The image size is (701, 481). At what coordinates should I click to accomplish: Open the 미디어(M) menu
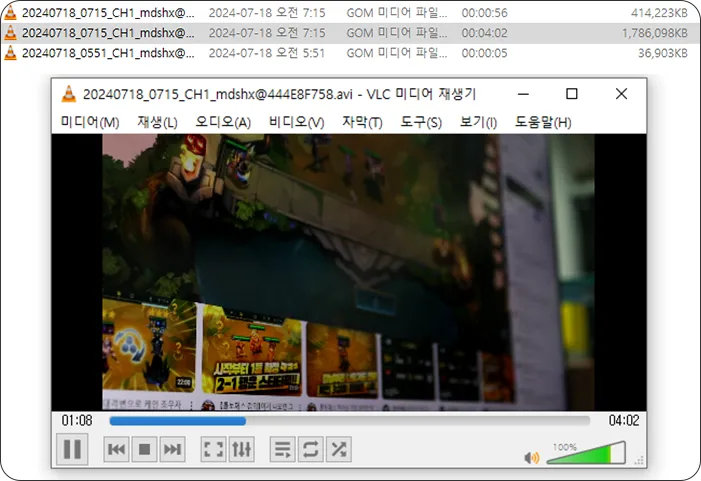(x=89, y=122)
